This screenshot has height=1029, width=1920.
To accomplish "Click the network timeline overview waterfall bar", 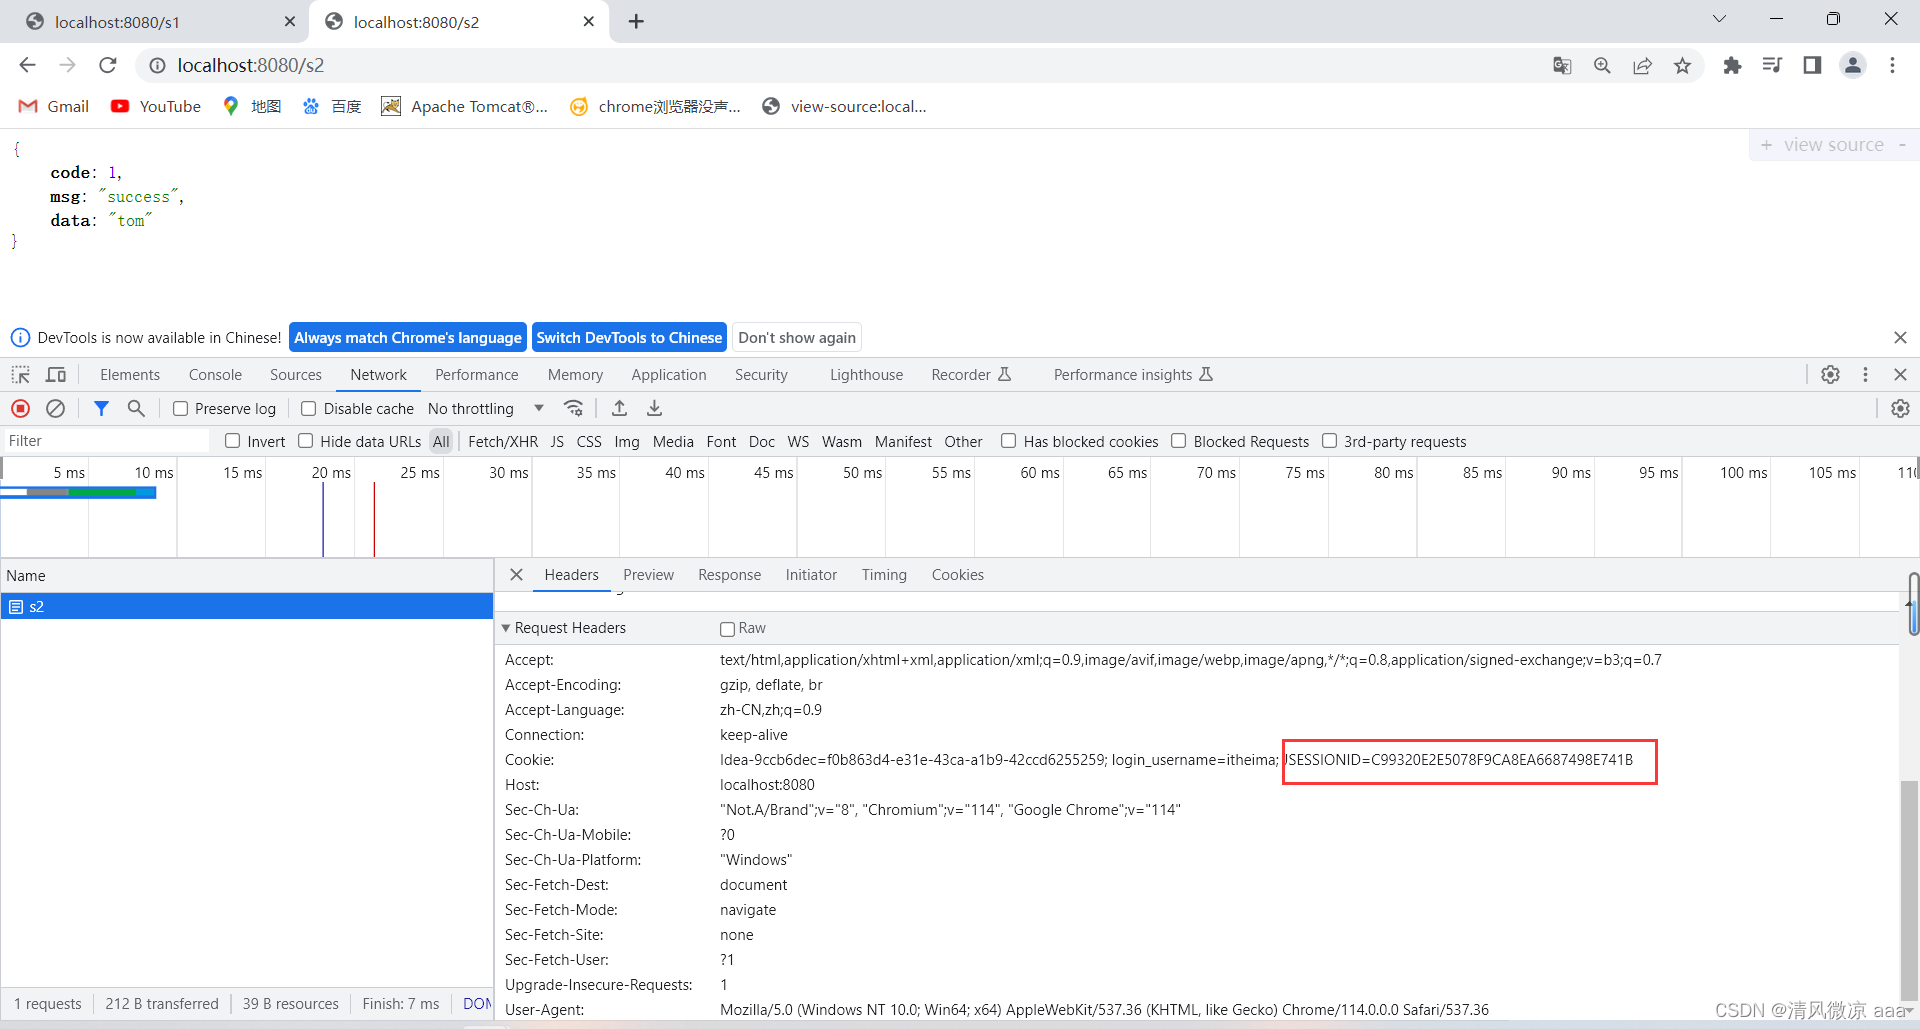I will [x=78, y=492].
